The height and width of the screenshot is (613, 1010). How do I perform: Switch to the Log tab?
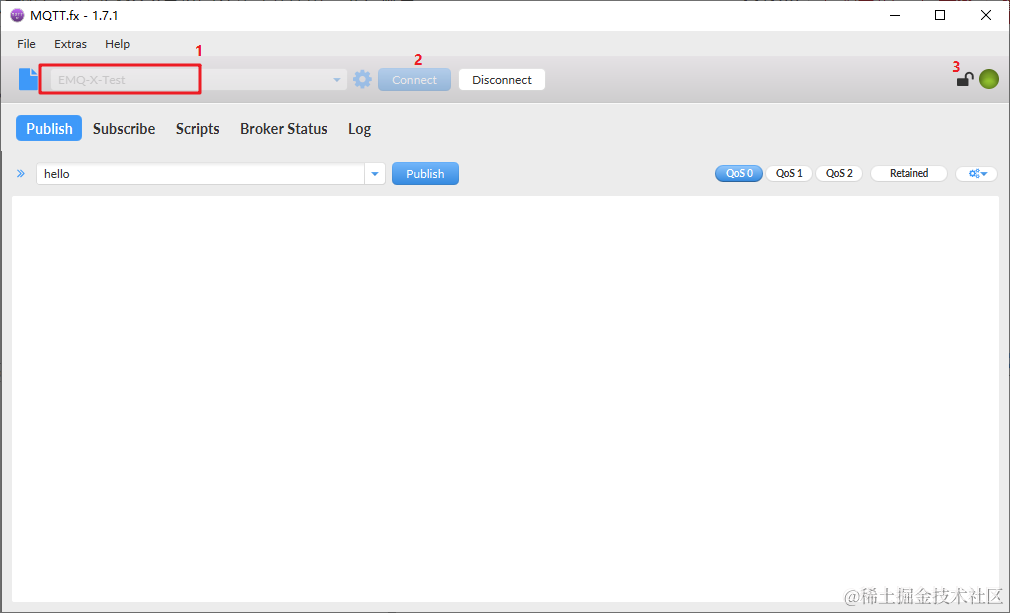[x=359, y=129]
